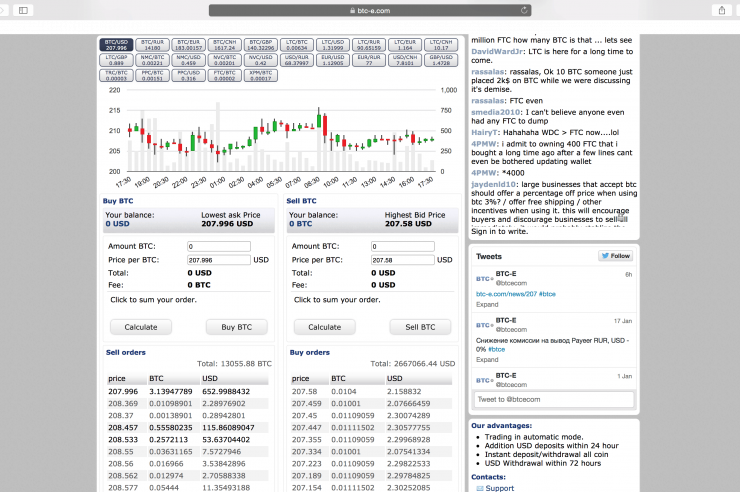
Task: Select the LTC/USD pair tab
Action: (333, 45)
